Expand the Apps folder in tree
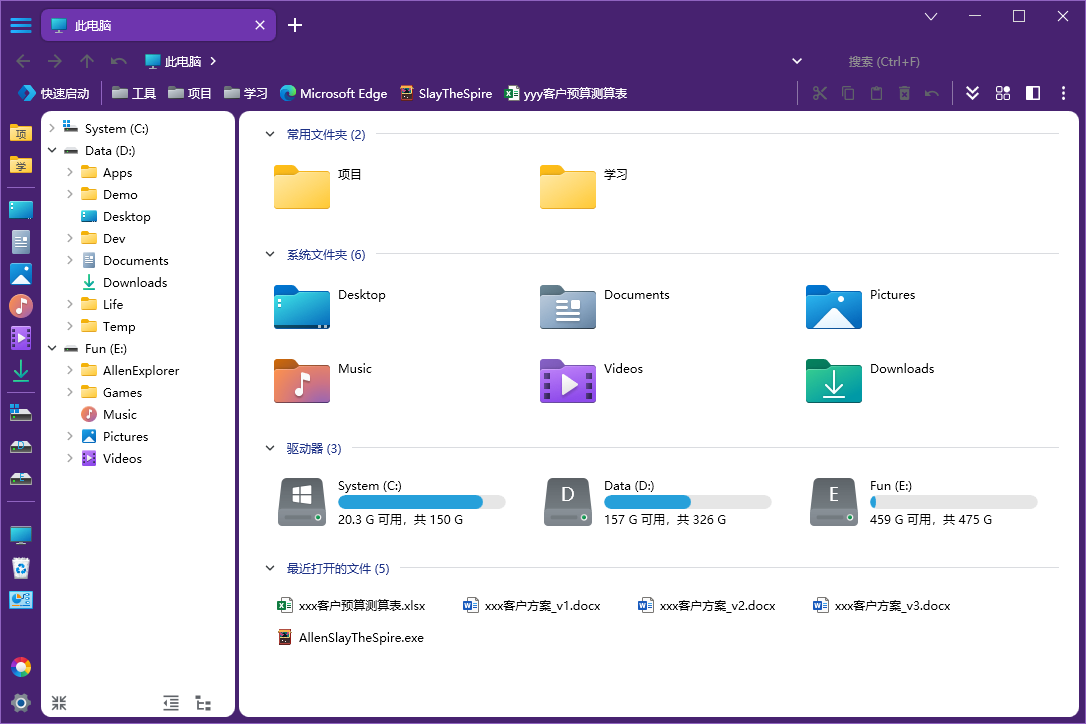Screen dimensions: 1086x724 tap(70, 173)
